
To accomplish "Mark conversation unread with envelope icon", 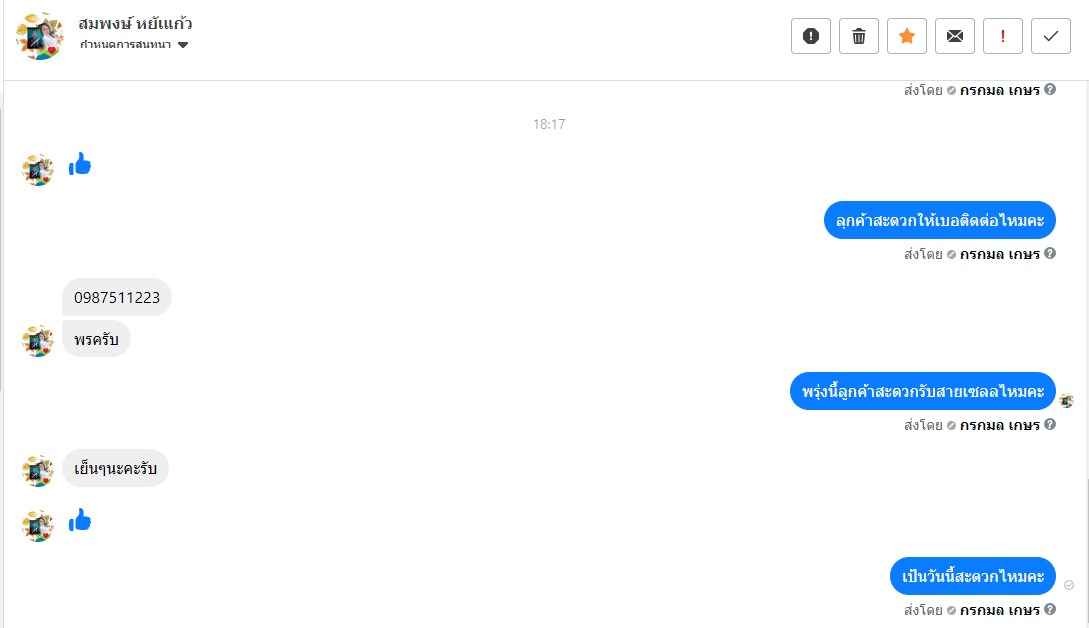I will coord(955,36).
